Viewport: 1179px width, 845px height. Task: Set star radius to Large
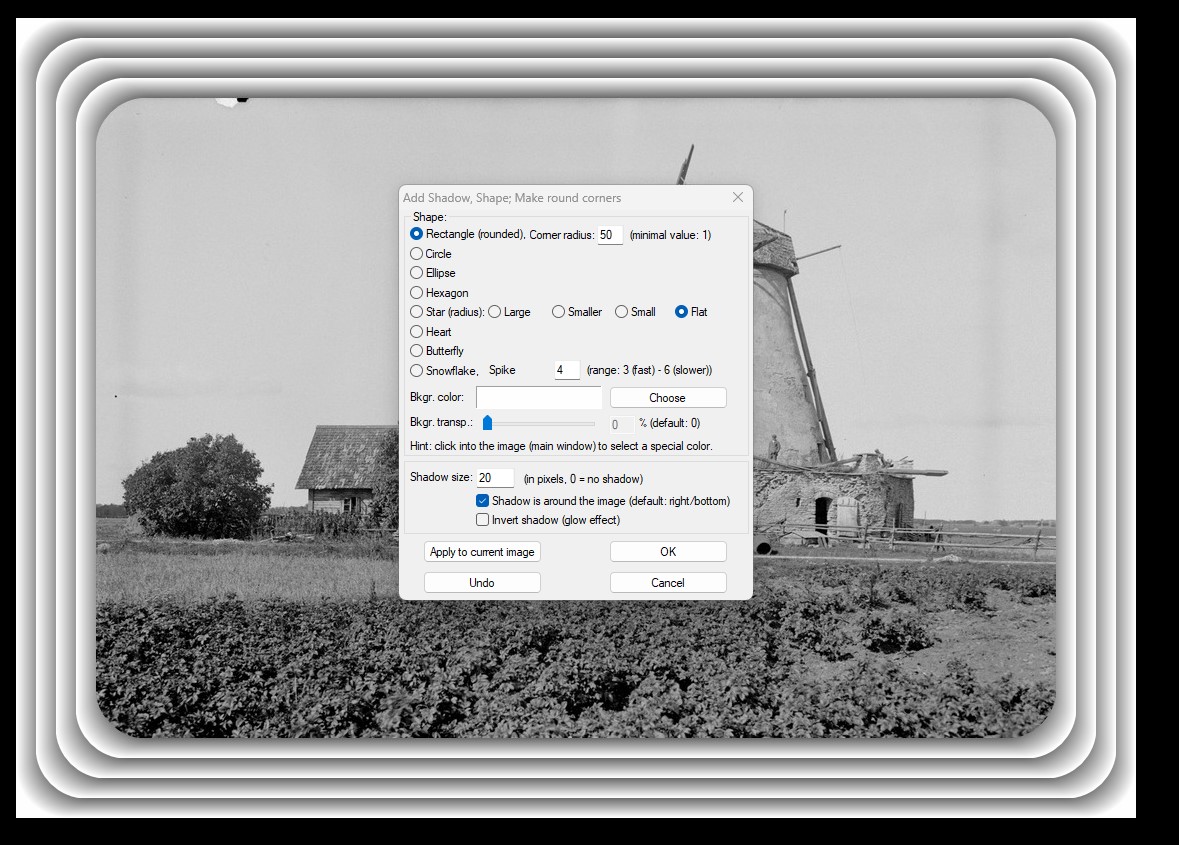(x=495, y=312)
